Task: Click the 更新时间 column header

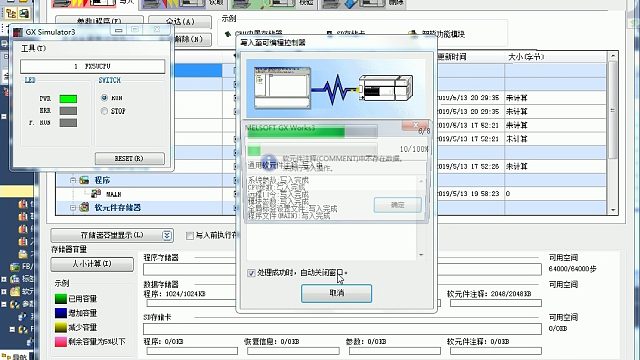Action: tap(452, 57)
